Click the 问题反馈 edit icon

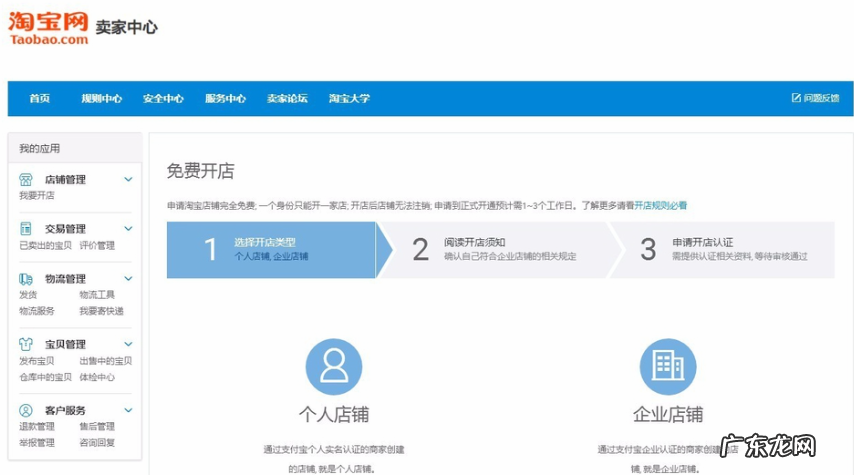point(796,98)
